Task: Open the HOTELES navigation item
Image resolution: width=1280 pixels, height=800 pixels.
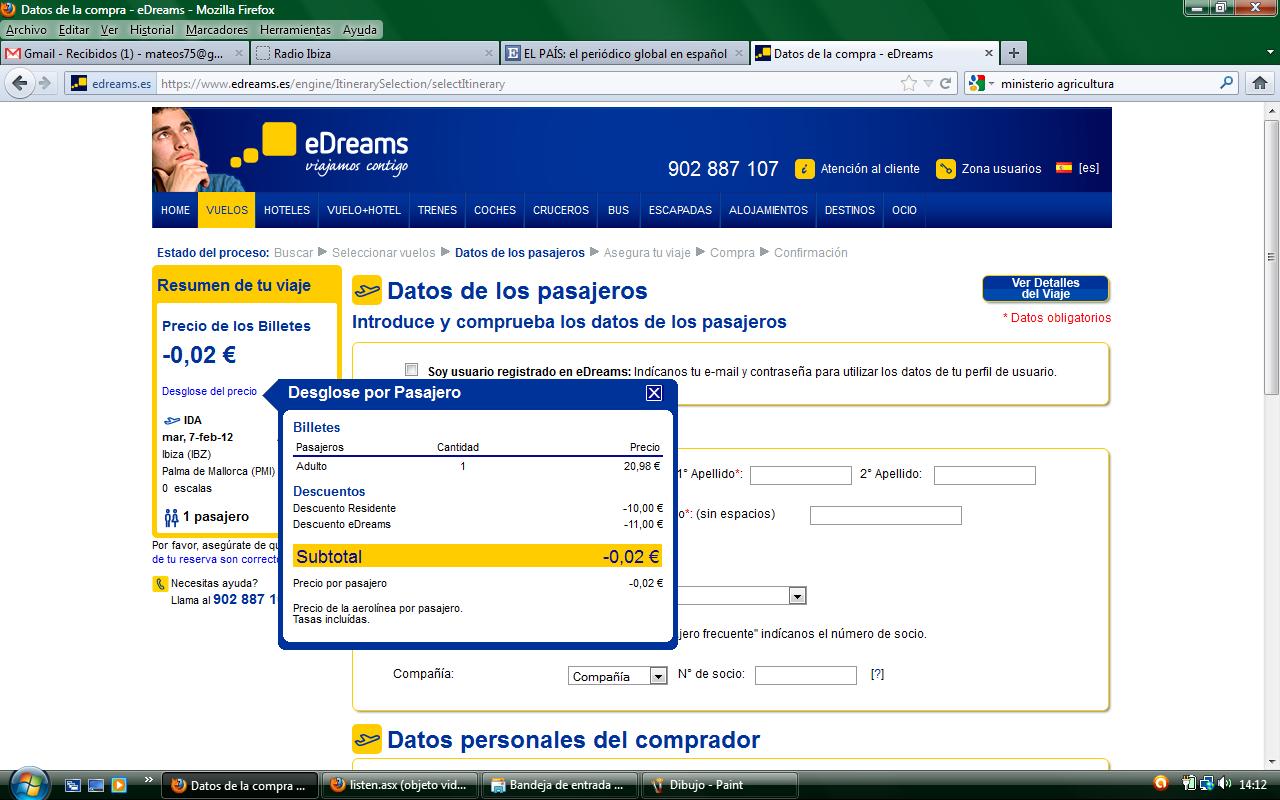Action: point(287,210)
